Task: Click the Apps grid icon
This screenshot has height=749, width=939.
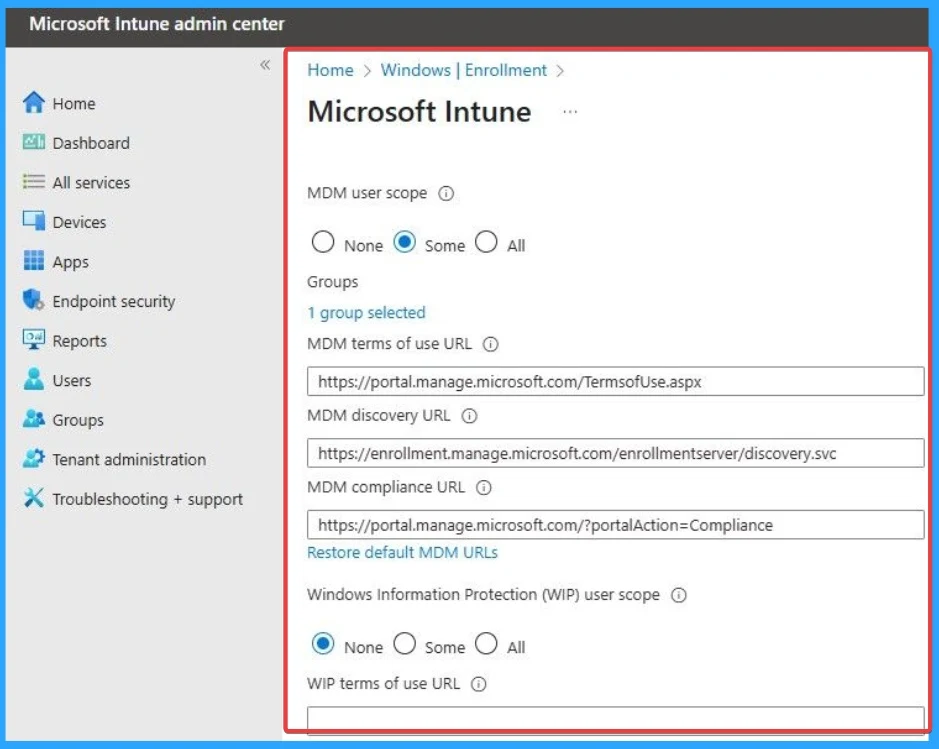Action: 34,260
